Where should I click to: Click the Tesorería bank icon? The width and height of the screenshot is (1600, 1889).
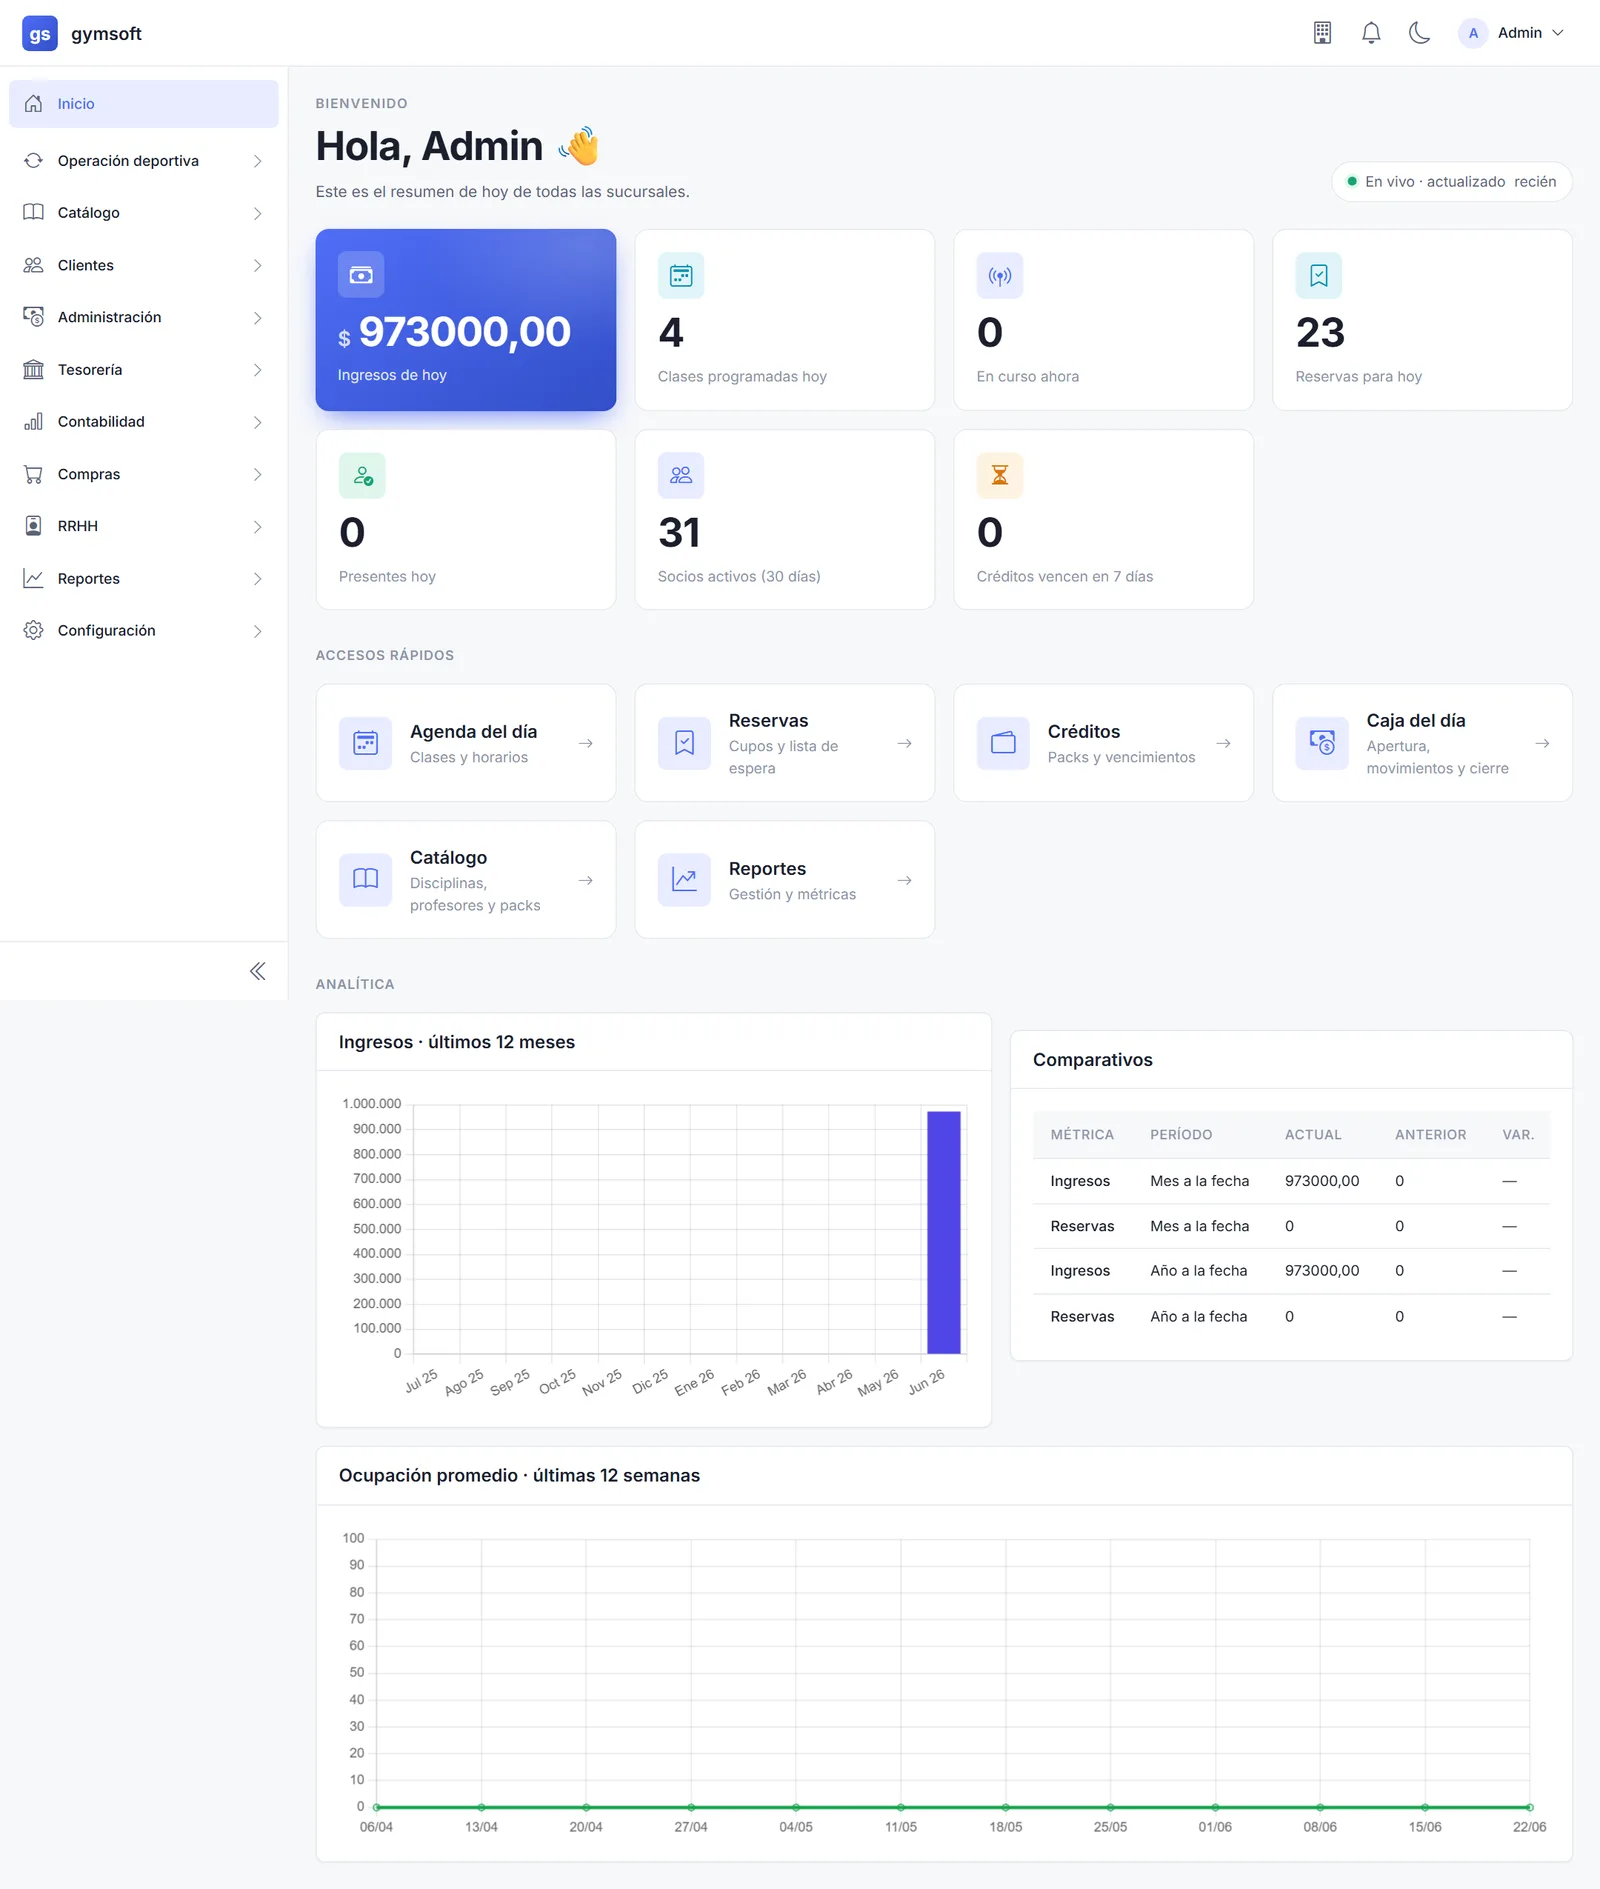click(x=33, y=369)
